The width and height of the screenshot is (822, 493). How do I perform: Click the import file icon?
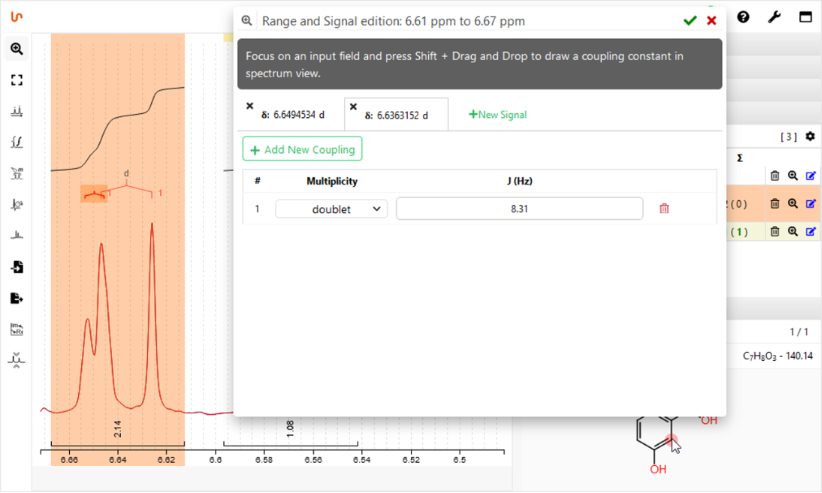pyautogui.click(x=17, y=267)
